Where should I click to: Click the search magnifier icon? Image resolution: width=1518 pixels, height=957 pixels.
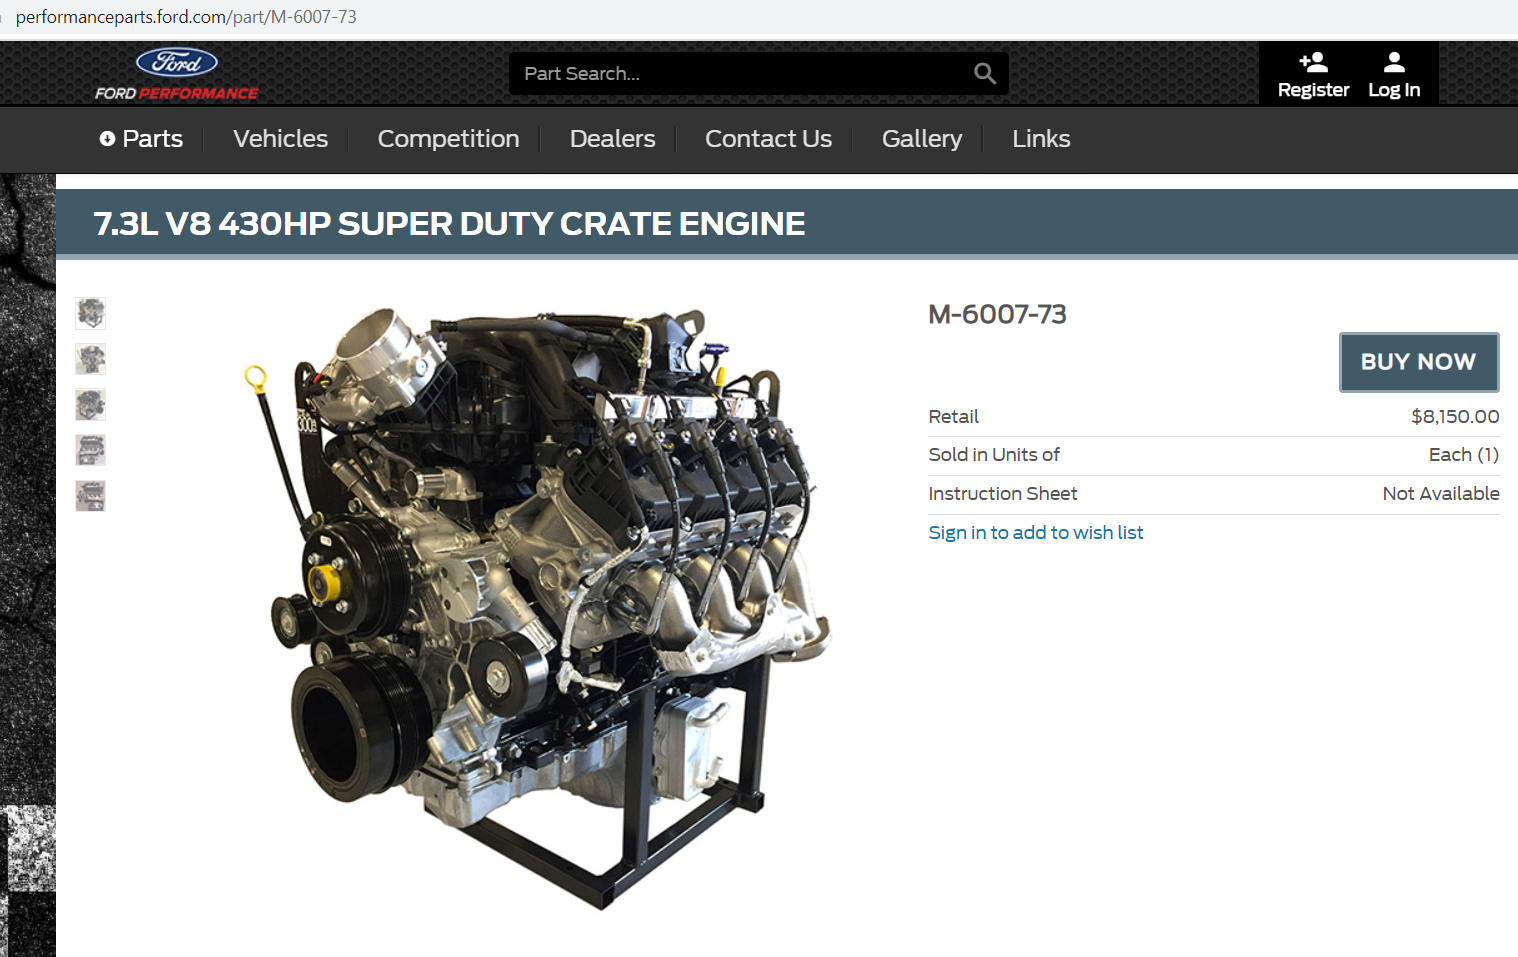(985, 73)
